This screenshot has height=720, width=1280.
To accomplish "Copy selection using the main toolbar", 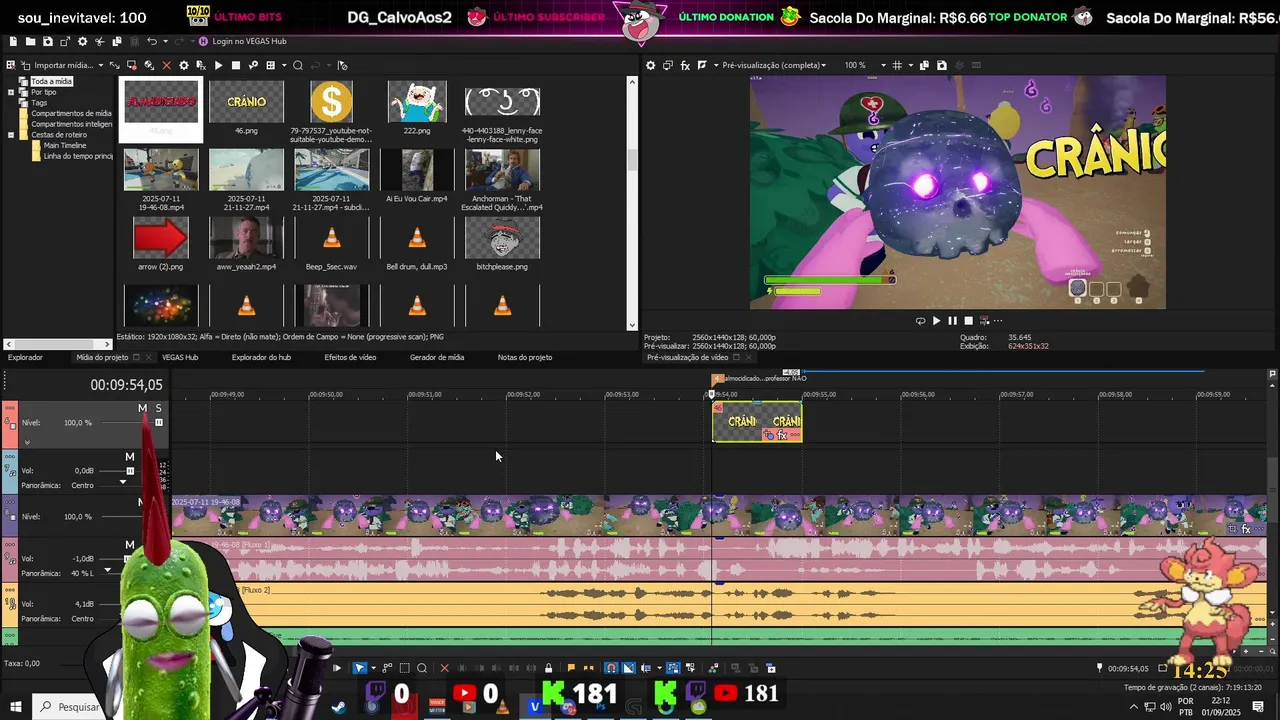I will (x=117, y=41).
